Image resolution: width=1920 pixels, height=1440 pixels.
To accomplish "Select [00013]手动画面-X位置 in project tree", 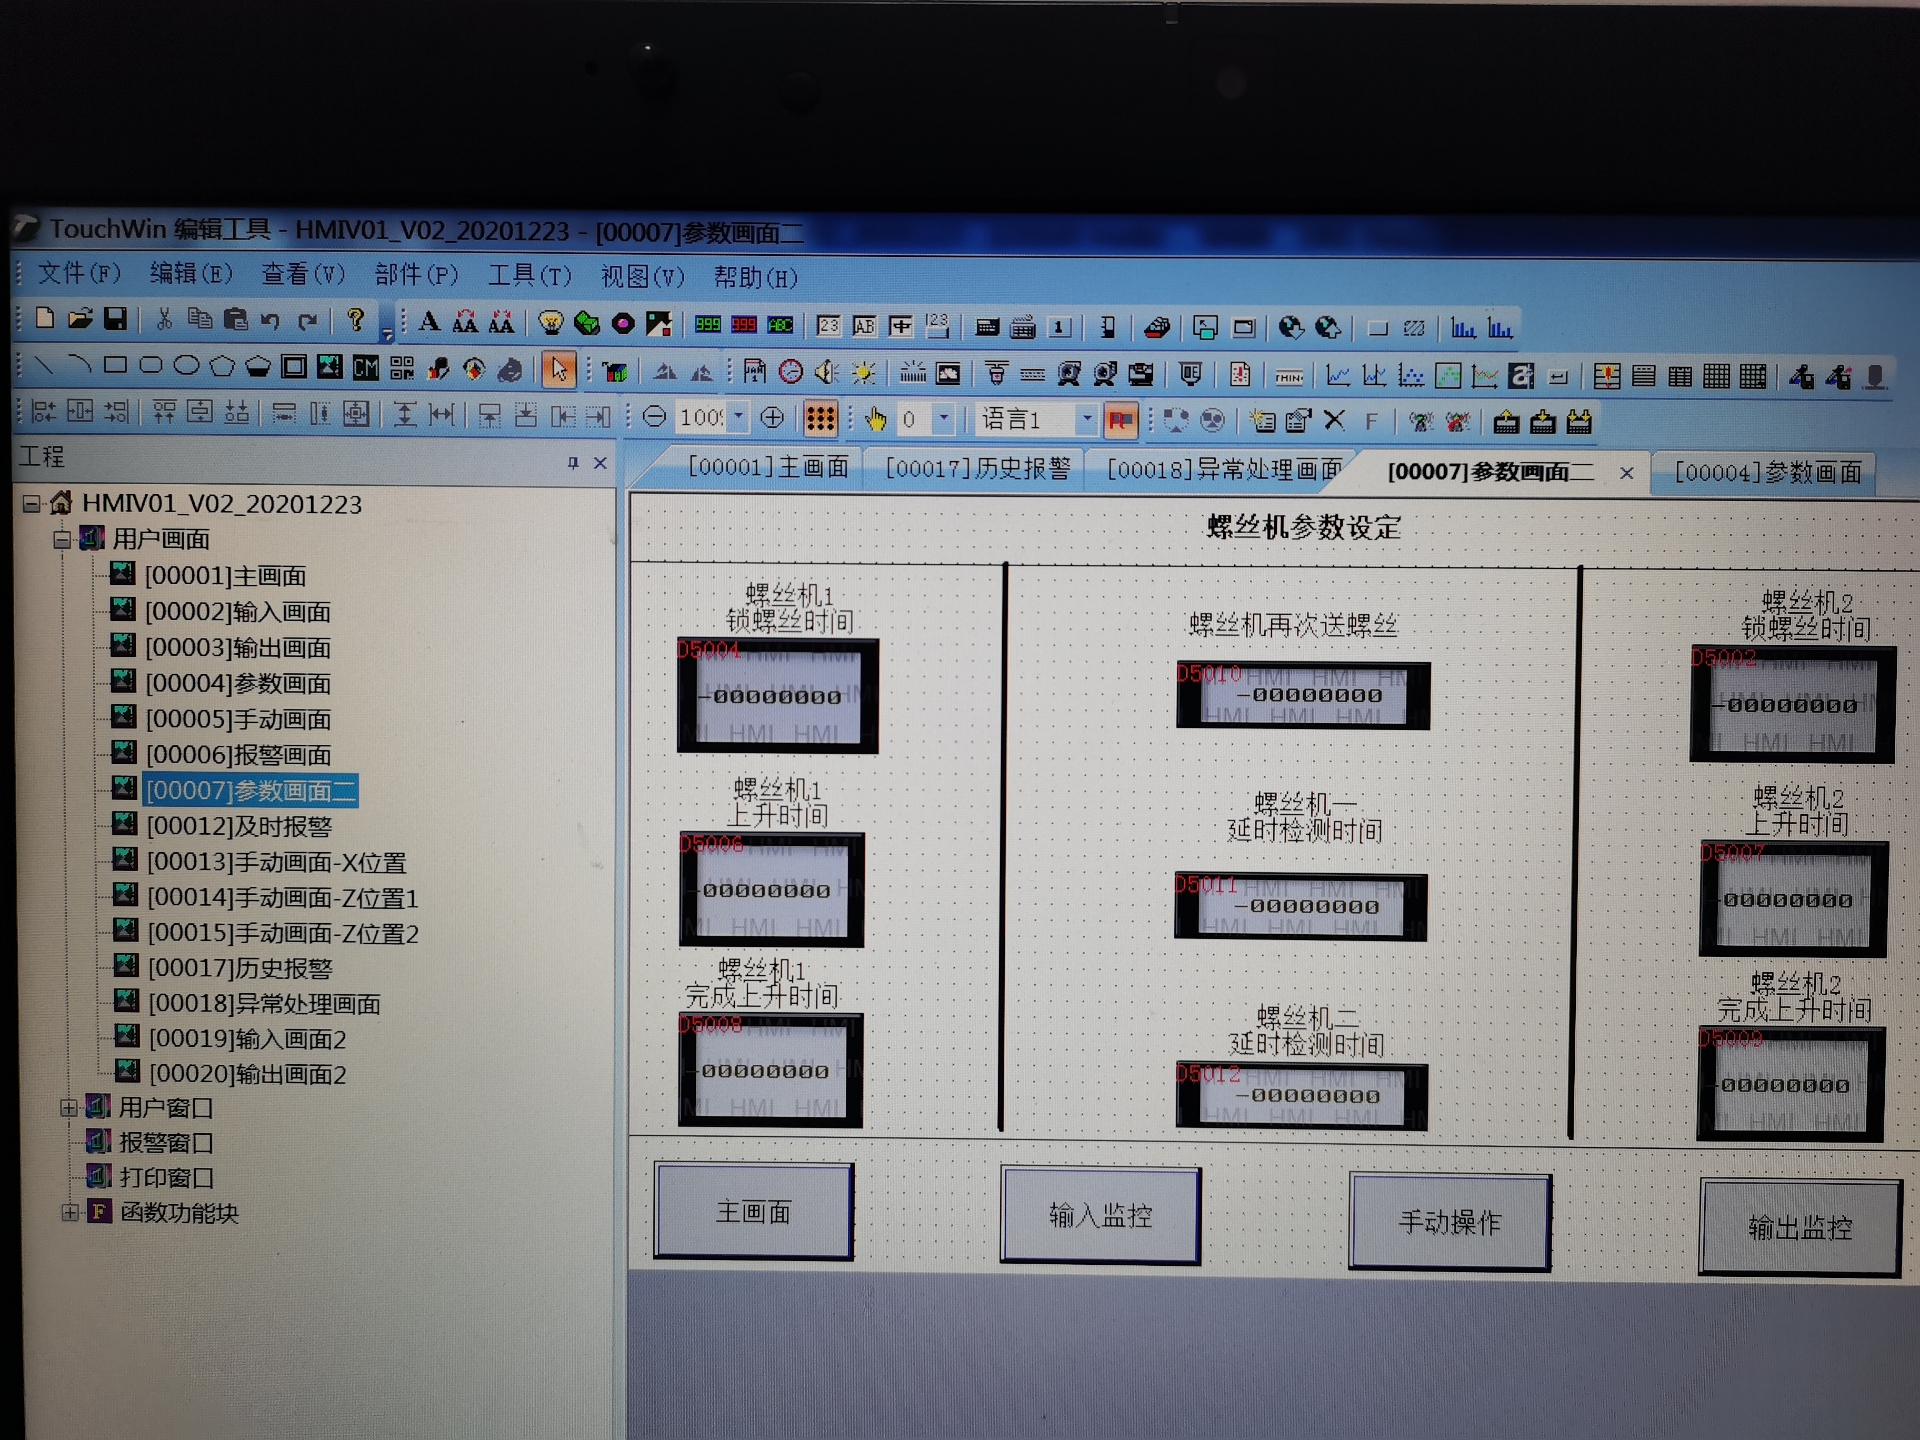I will point(276,862).
